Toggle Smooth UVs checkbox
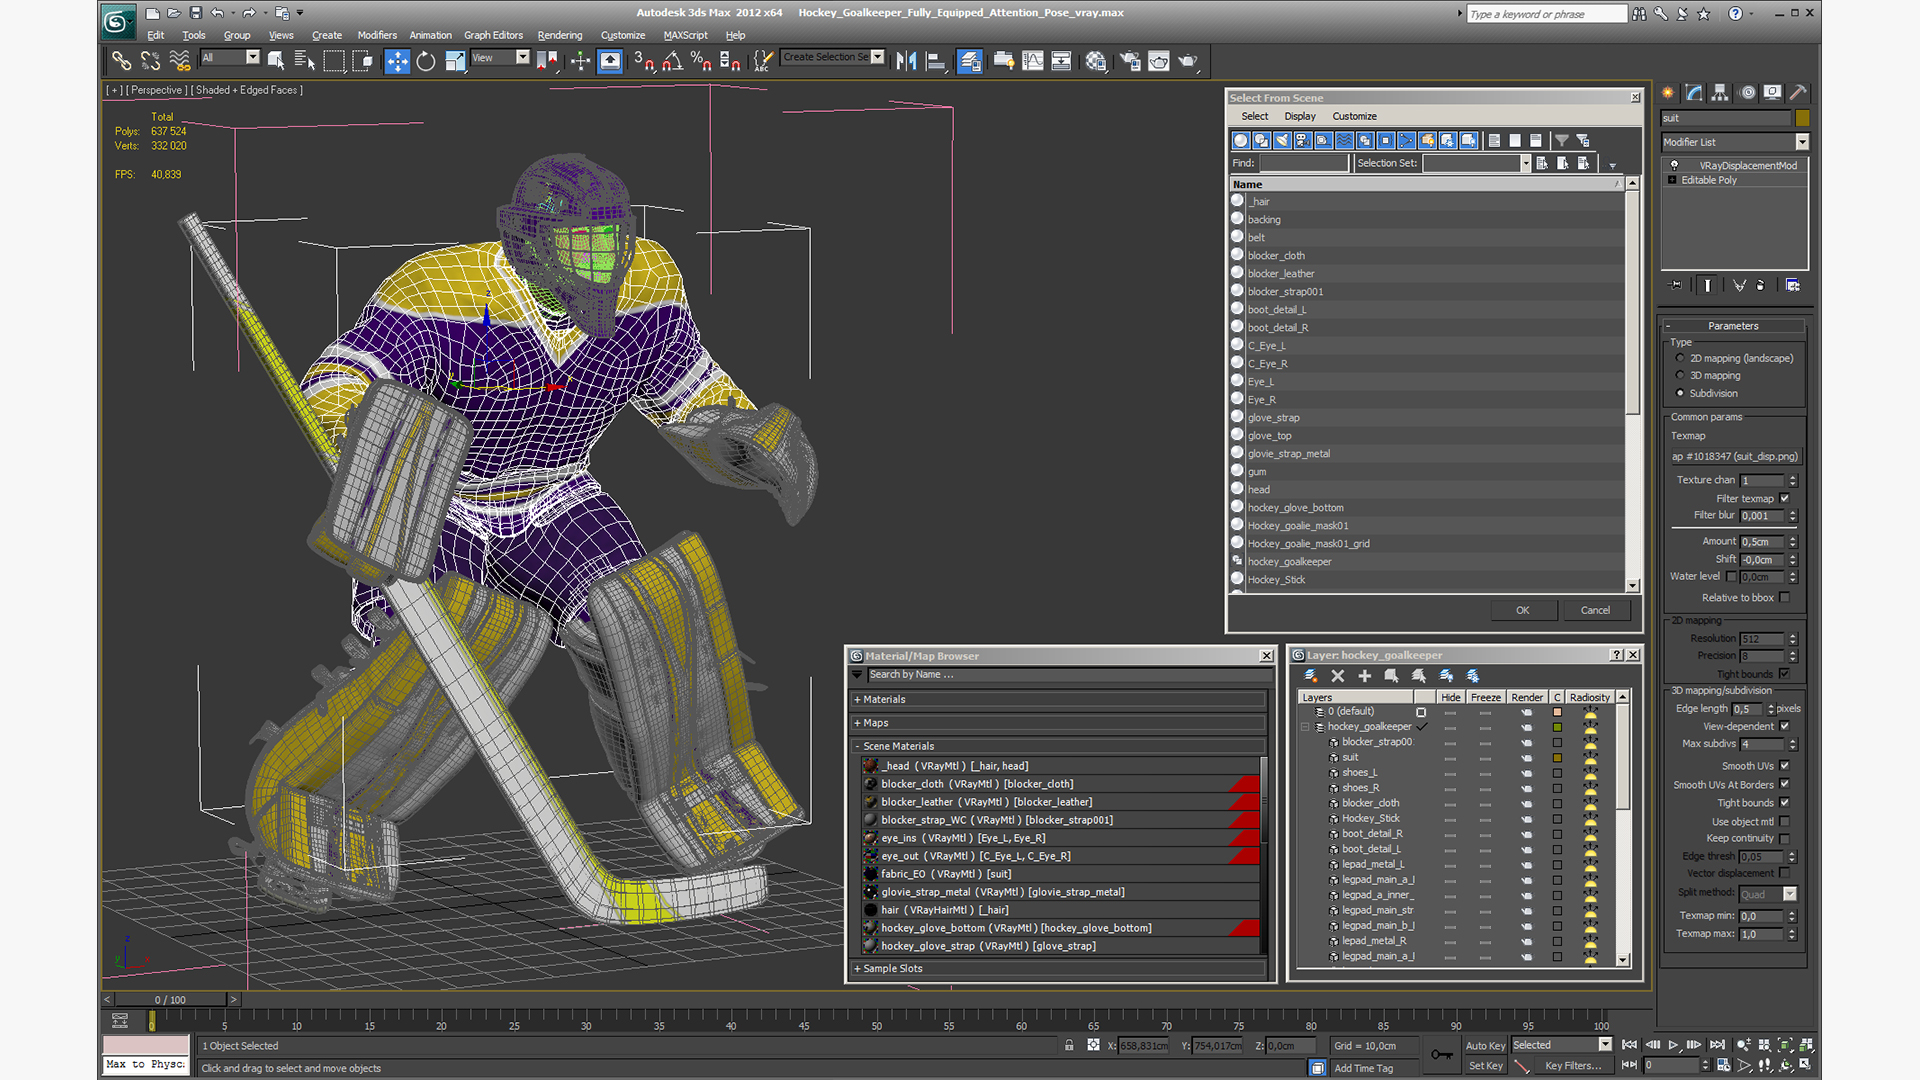The width and height of the screenshot is (1920, 1080). 1785,766
